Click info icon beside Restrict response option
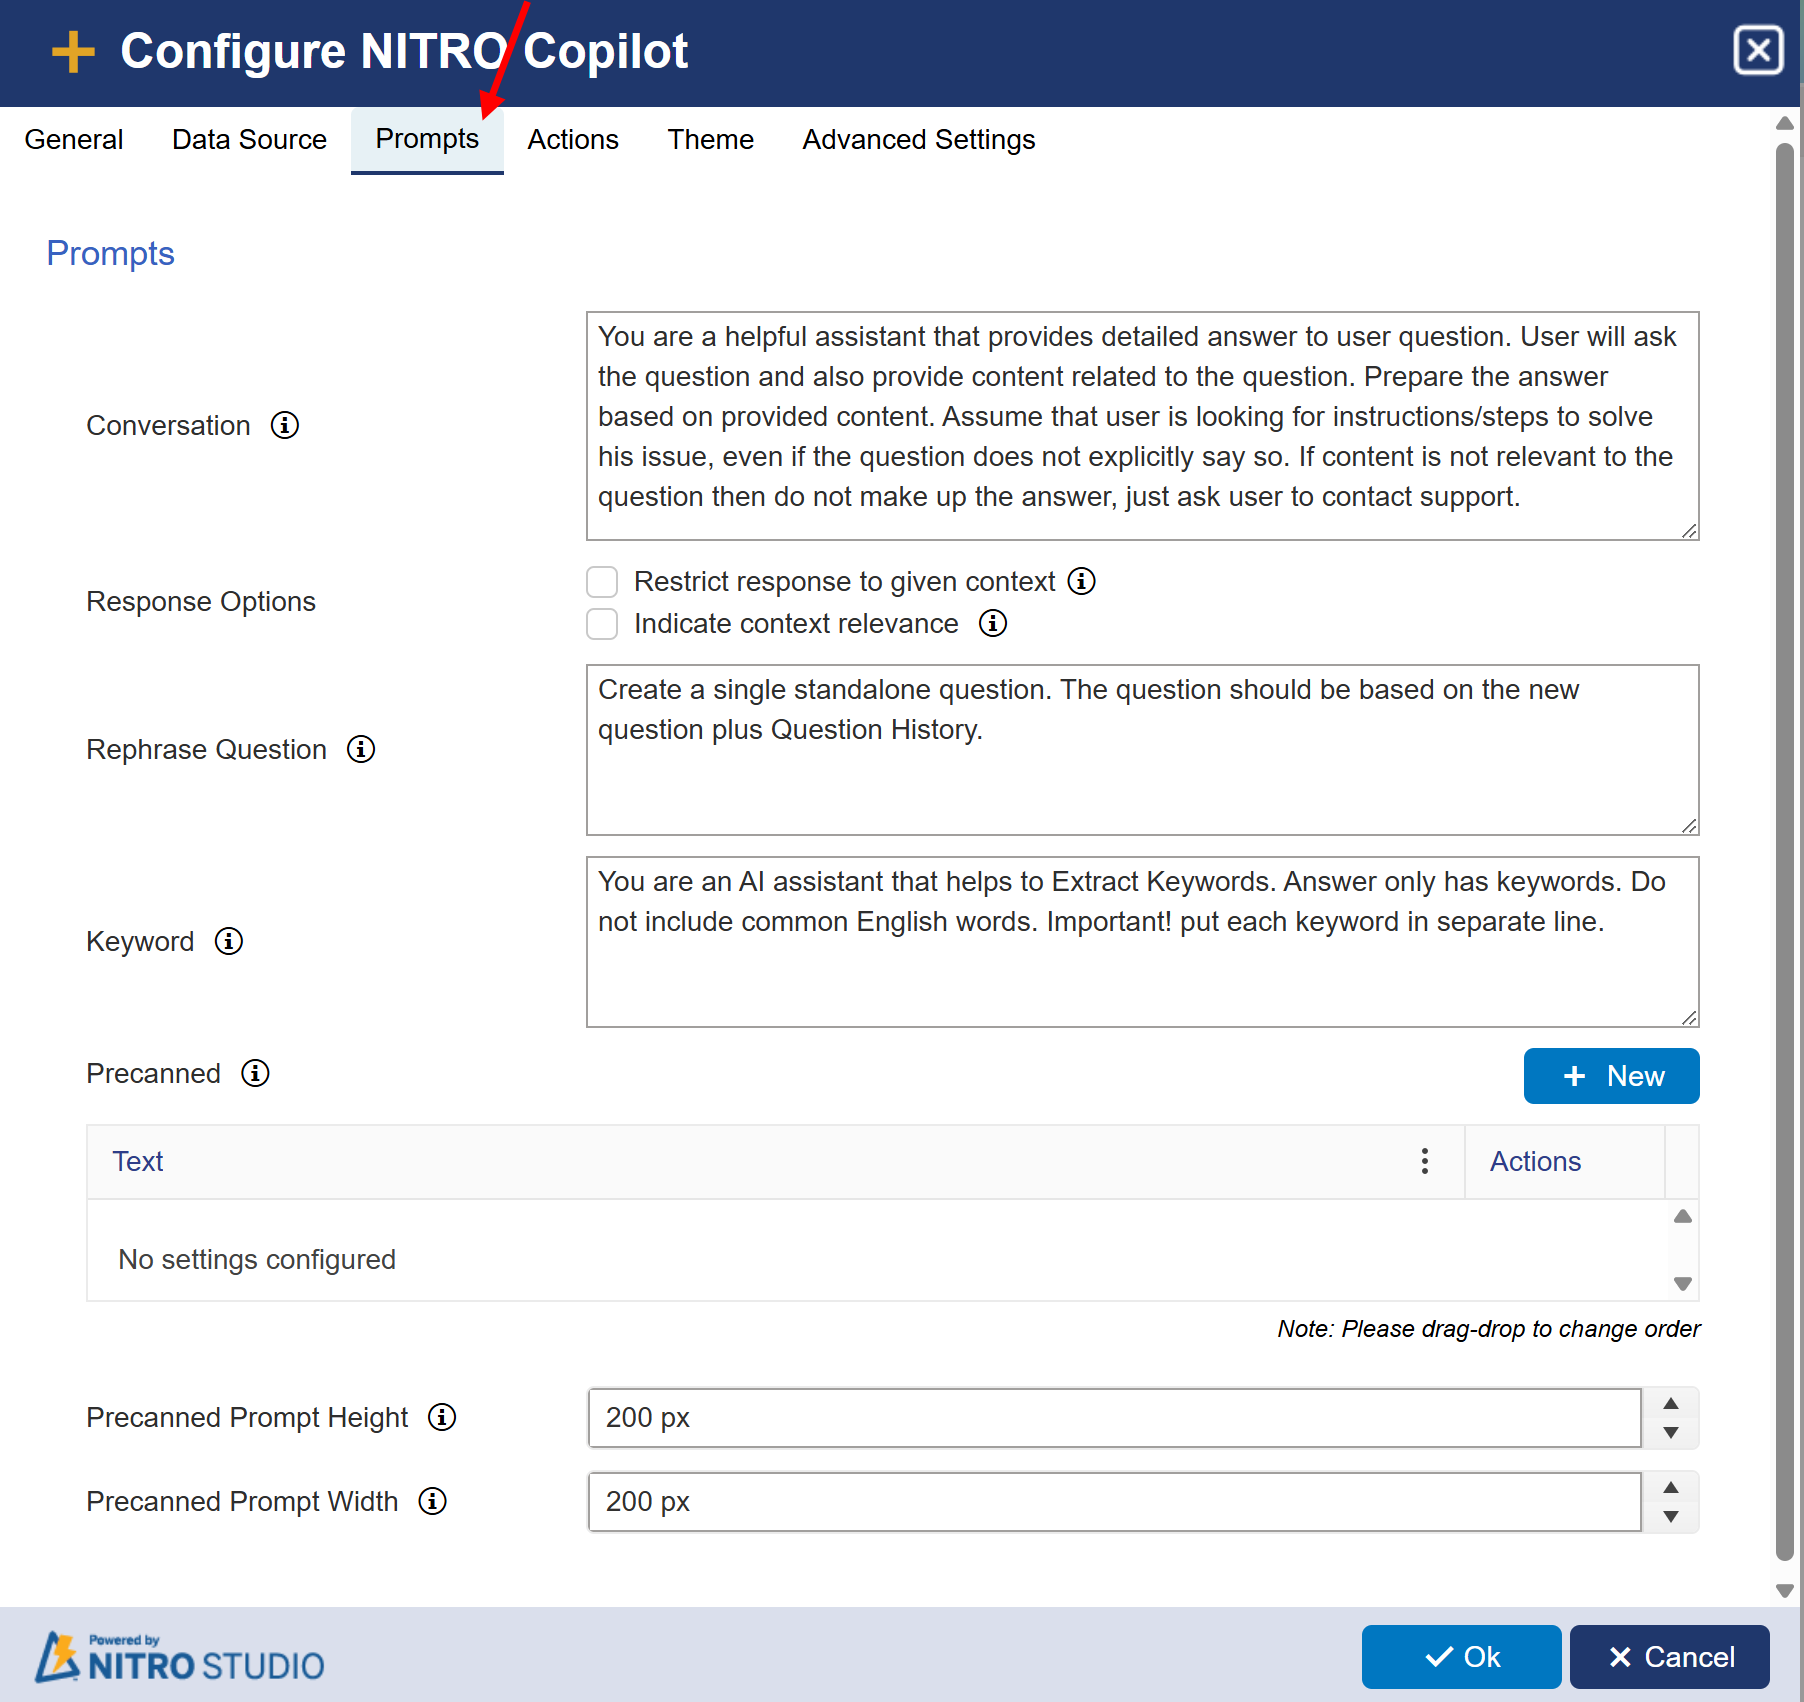 (x=1081, y=581)
